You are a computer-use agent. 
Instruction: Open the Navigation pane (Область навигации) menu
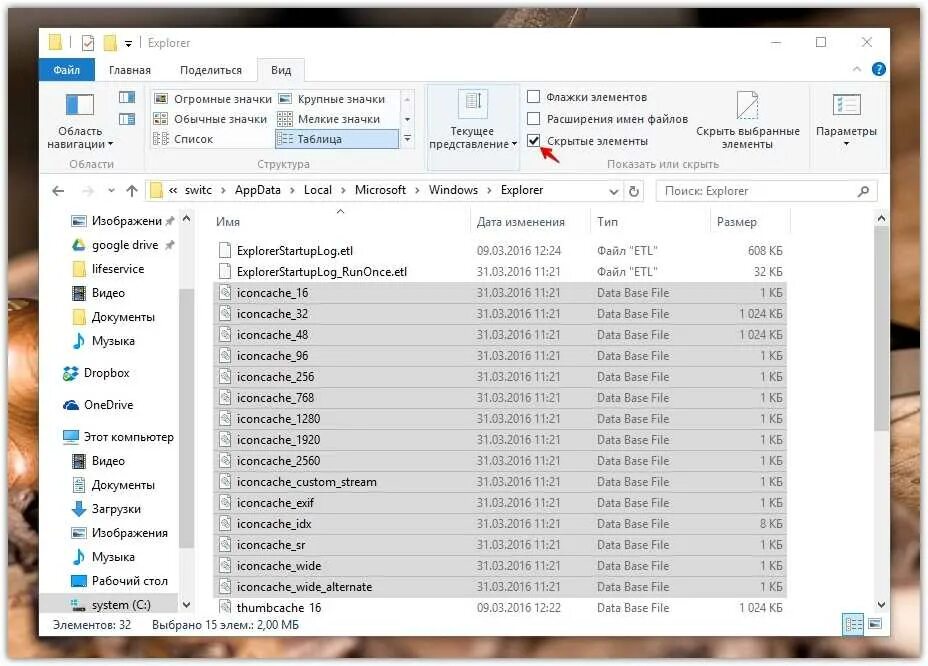(80, 121)
